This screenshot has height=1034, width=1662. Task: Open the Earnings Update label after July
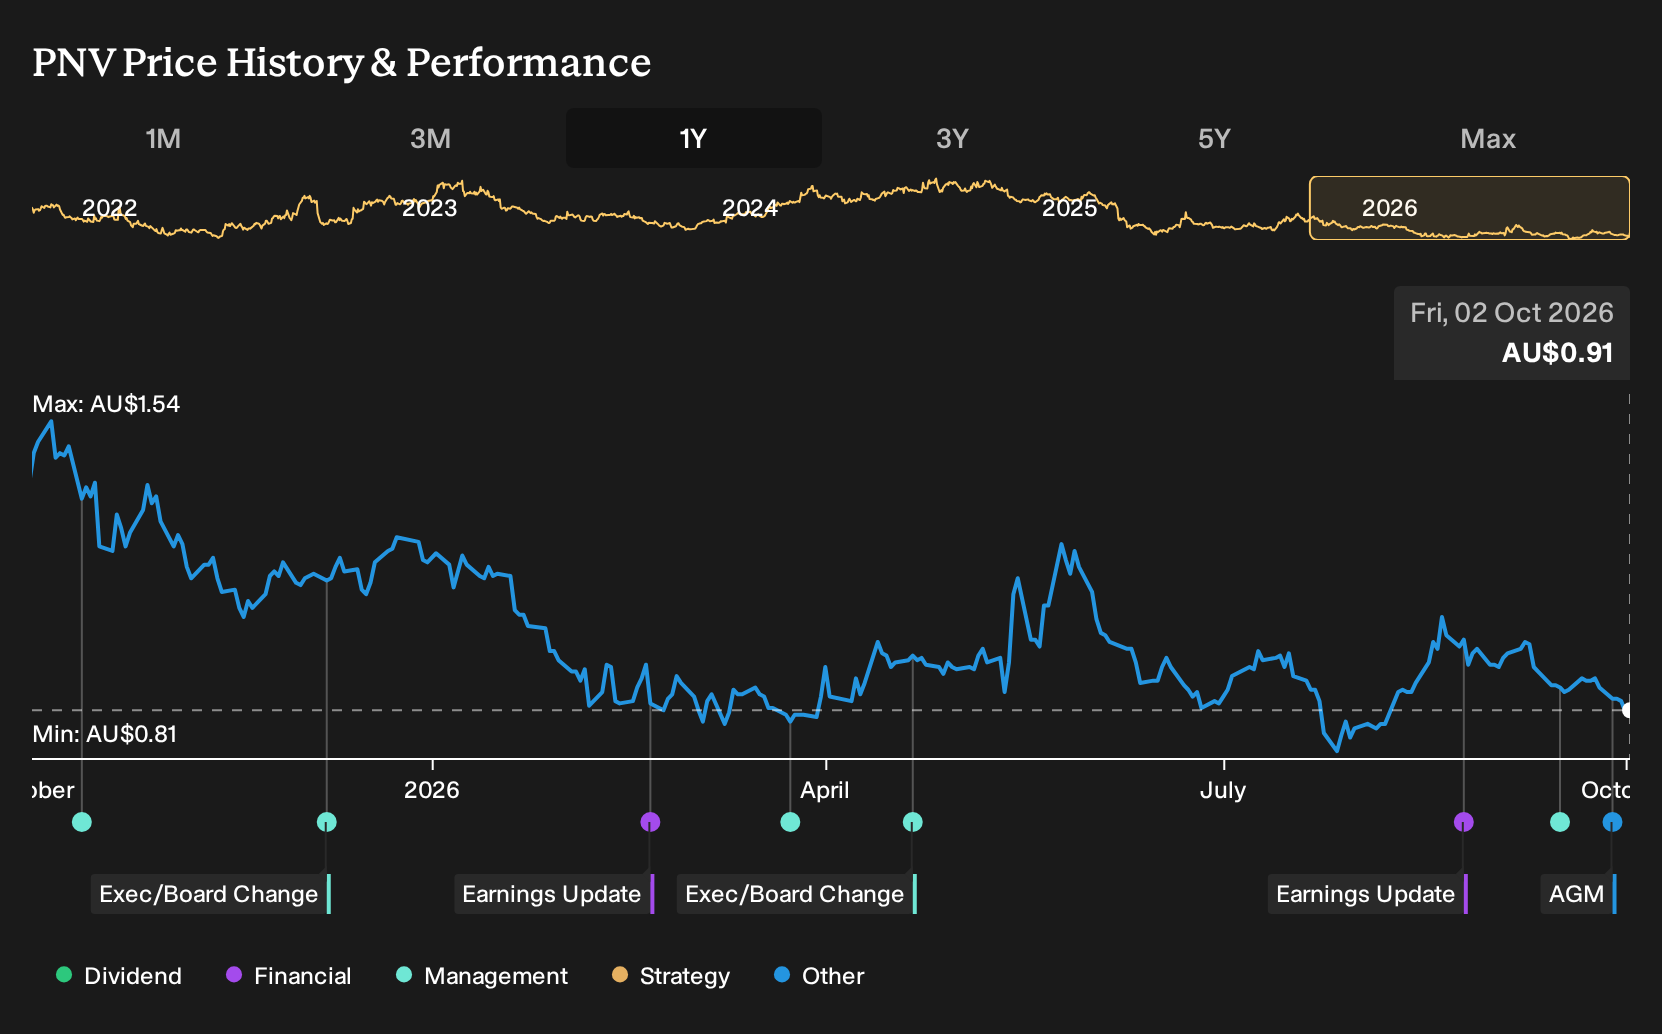(1368, 894)
